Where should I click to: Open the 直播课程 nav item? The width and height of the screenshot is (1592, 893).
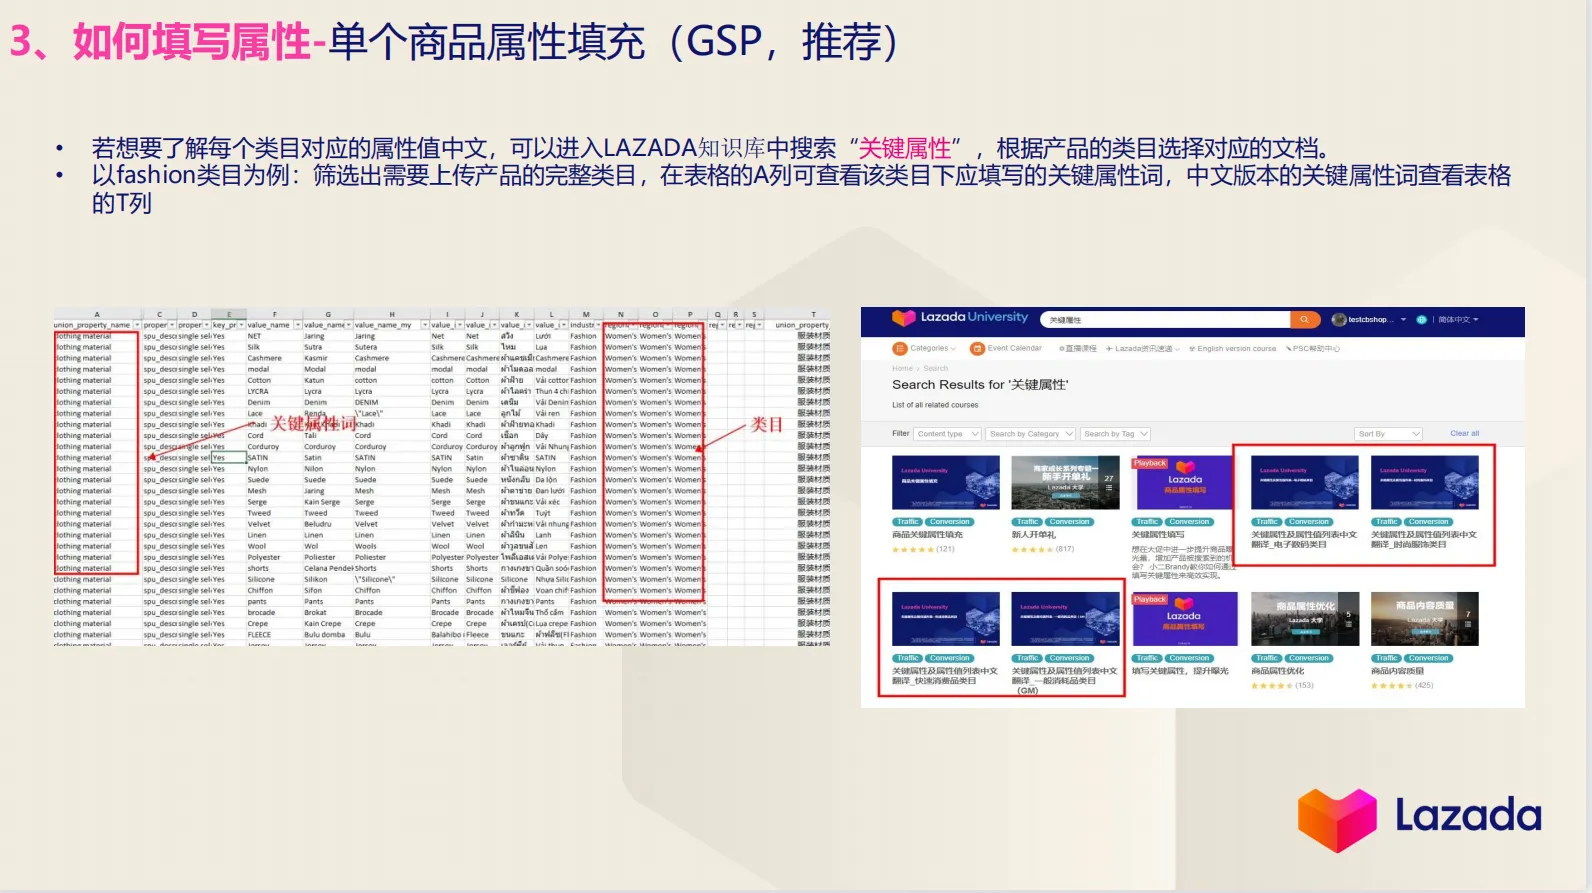(1077, 349)
